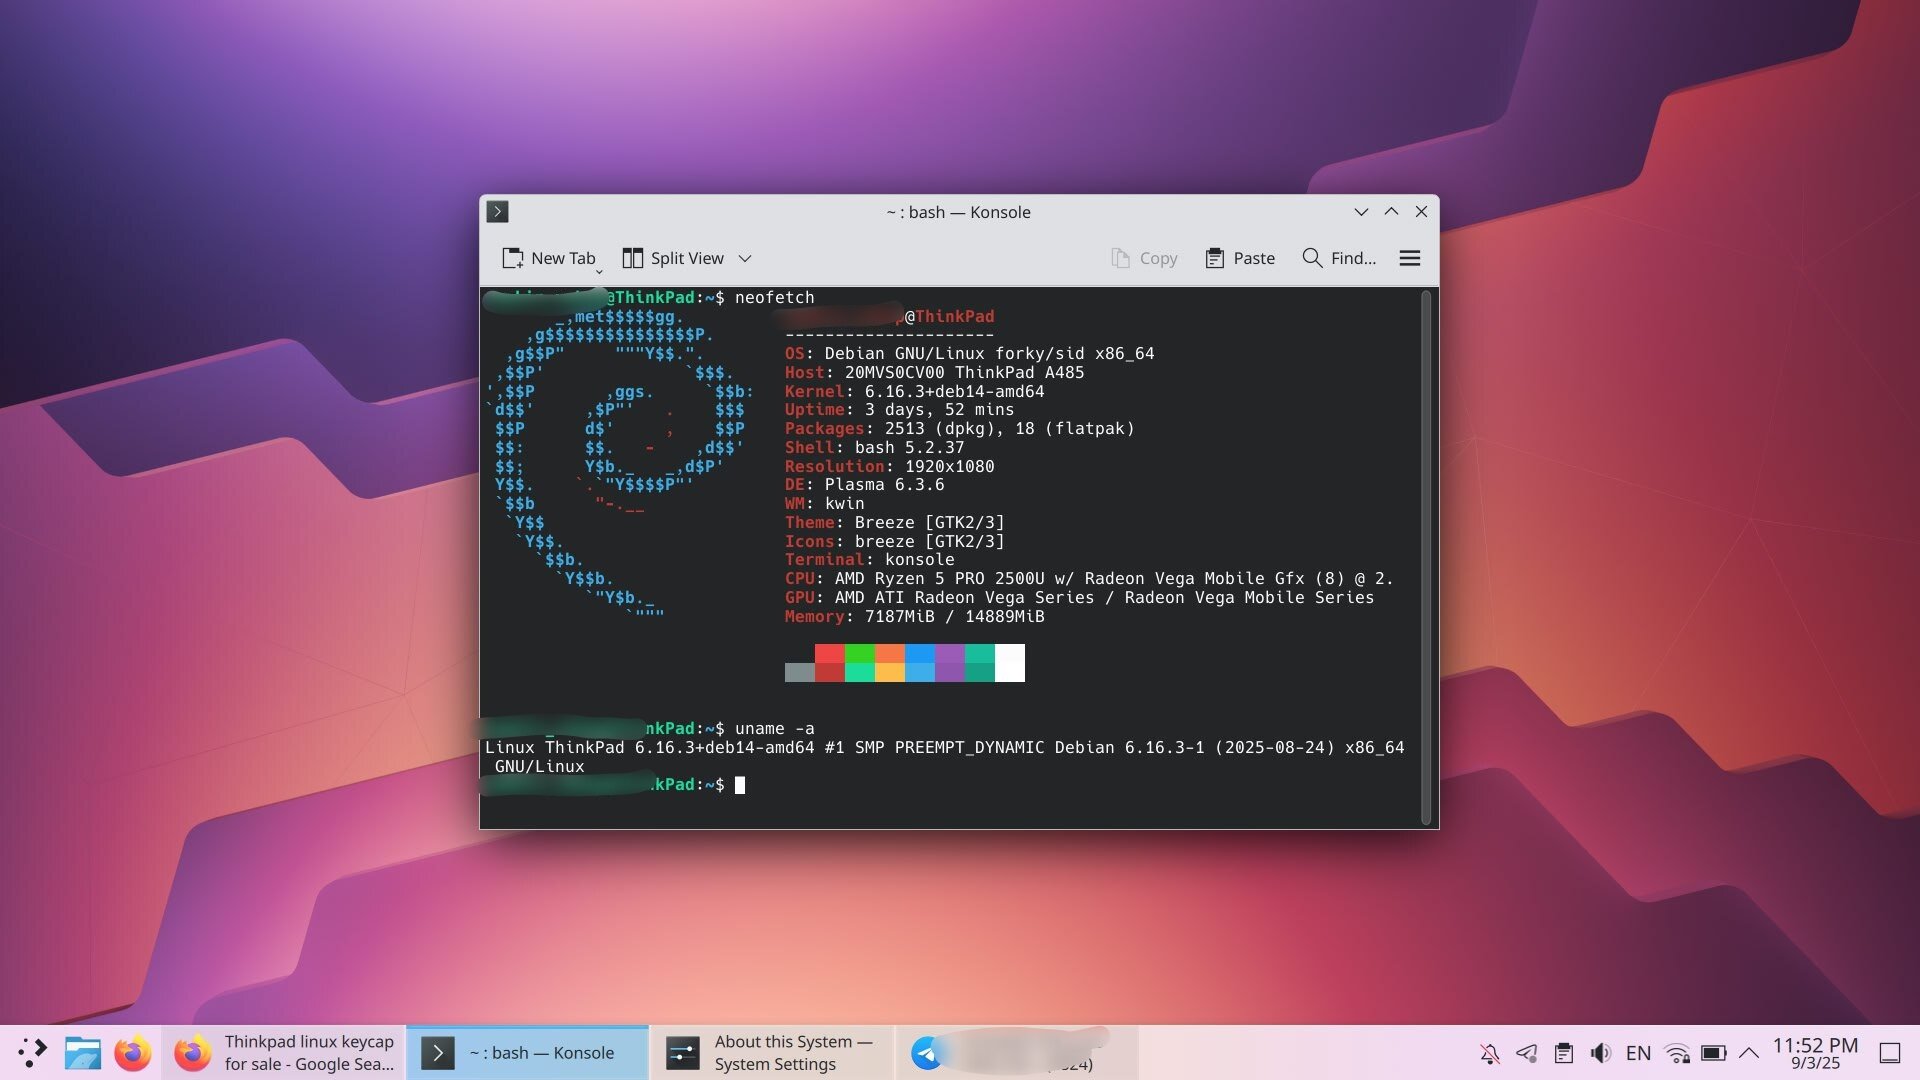The height and width of the screenshot is (1080, 1920).
Task: Click the terminal vertical scrollbar
Action: (1427, 558)
